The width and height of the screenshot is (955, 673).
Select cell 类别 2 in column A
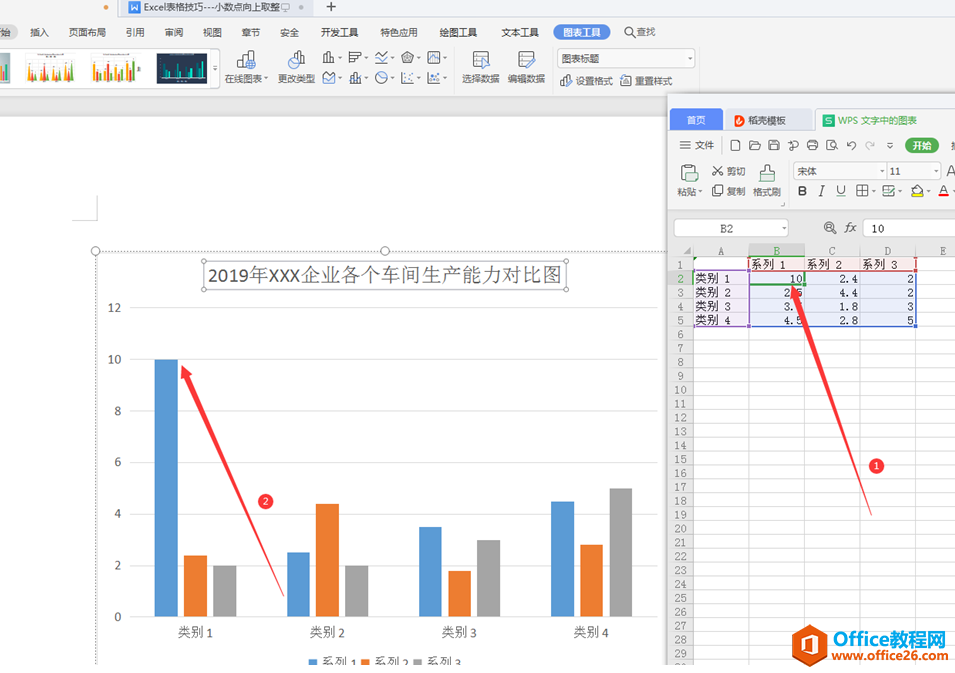click(721, 292)
